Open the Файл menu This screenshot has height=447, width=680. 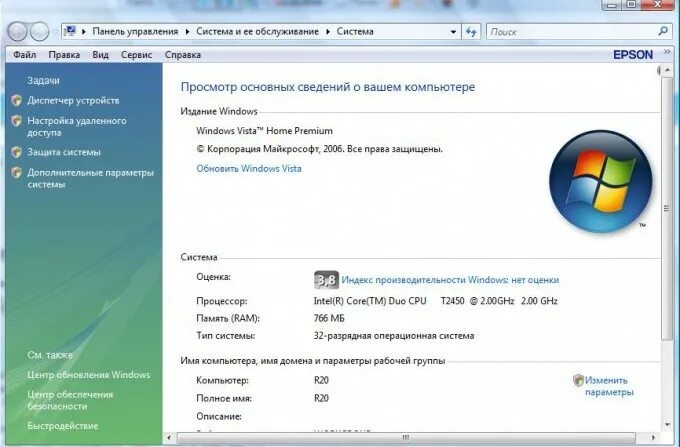[25, 55]
